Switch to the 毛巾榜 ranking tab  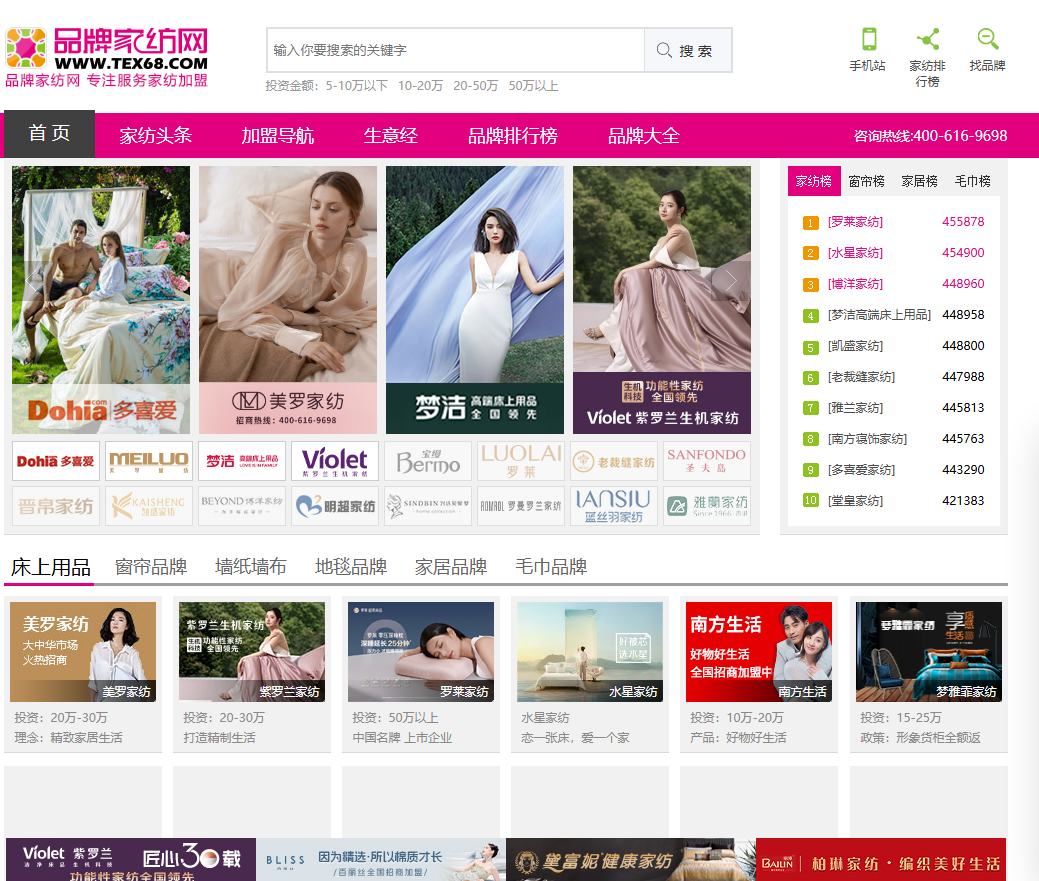[972, 181]
